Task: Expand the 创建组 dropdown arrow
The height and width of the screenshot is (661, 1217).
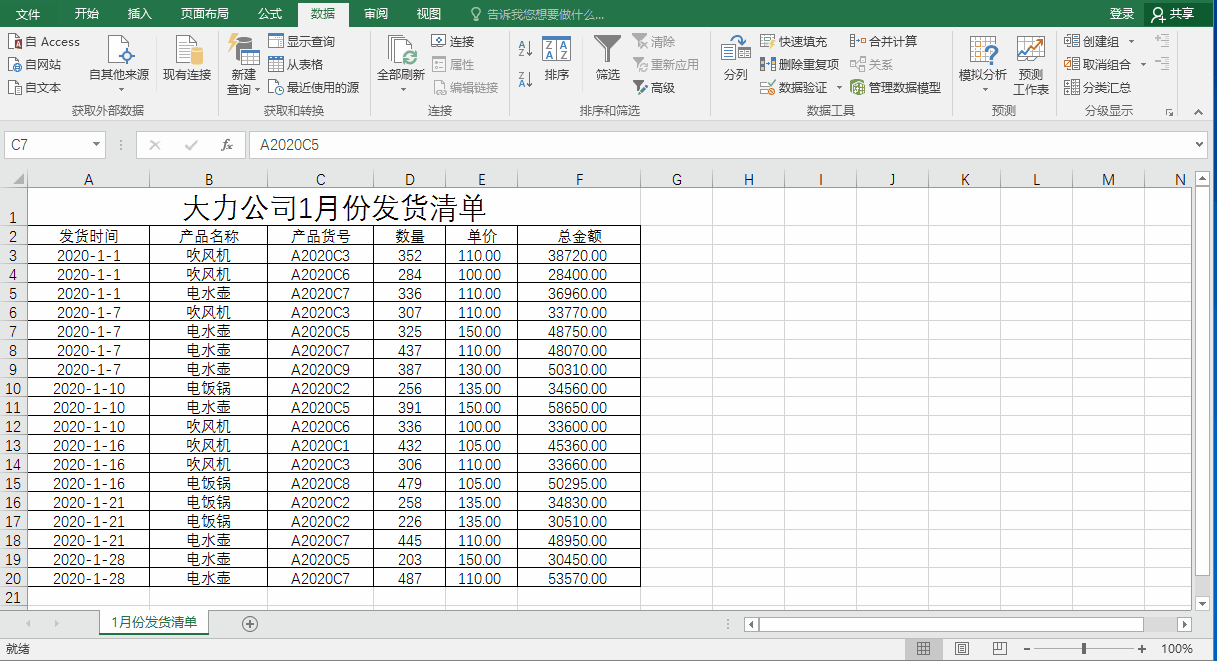Action: pos(1131,42)
